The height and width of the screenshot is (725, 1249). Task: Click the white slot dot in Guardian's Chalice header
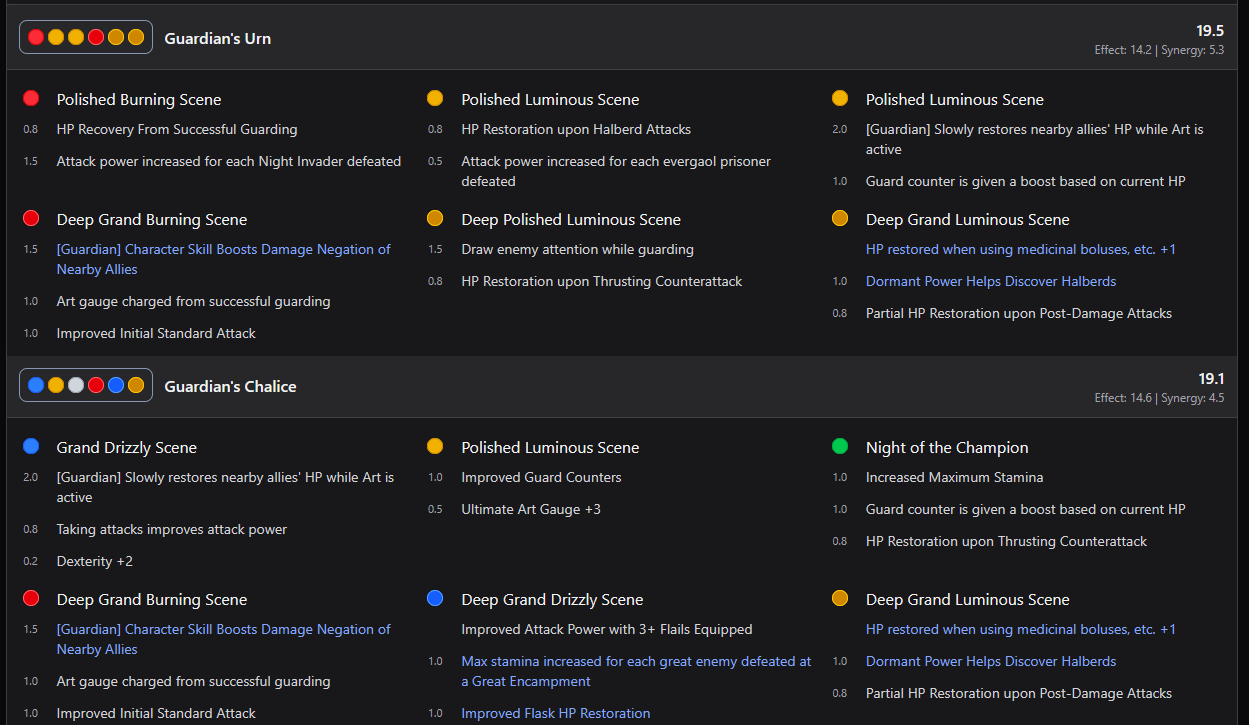point(76,385)
